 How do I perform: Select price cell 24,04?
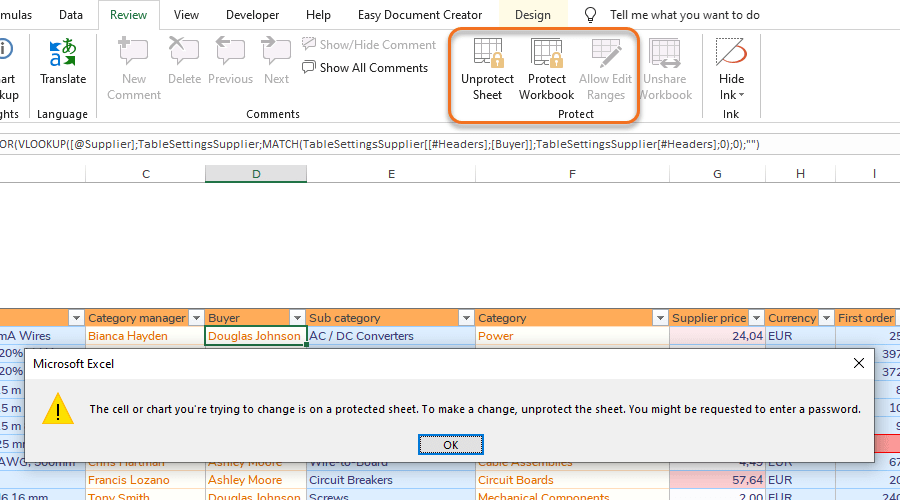pyautogui.click(x=717, y=336)
